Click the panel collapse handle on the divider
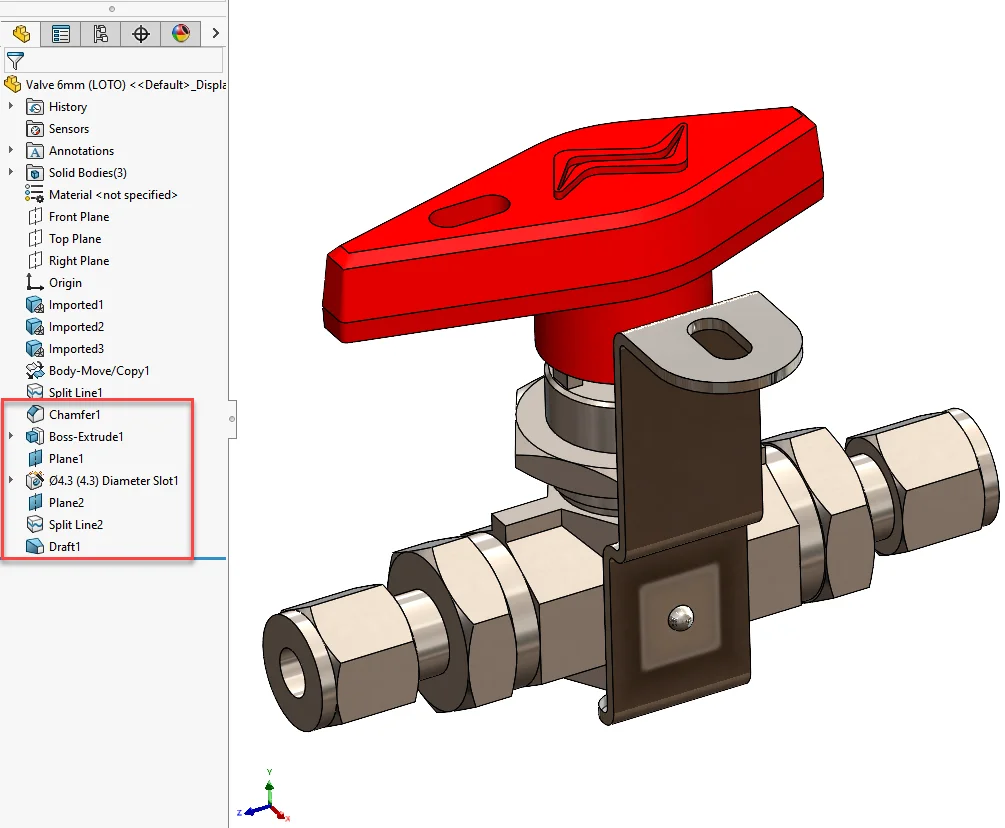 pos(232,418)
